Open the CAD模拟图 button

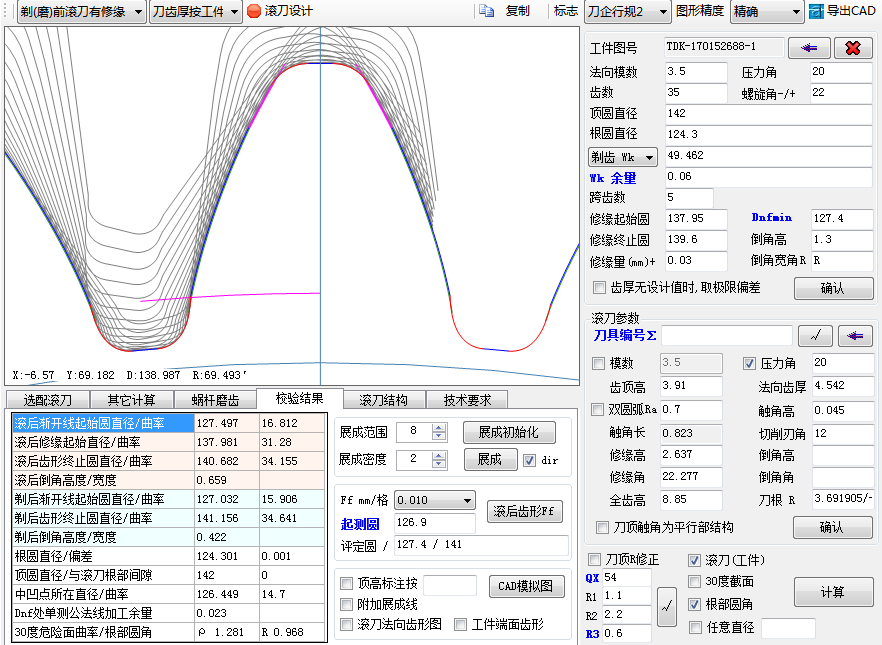tap(526, 587)
